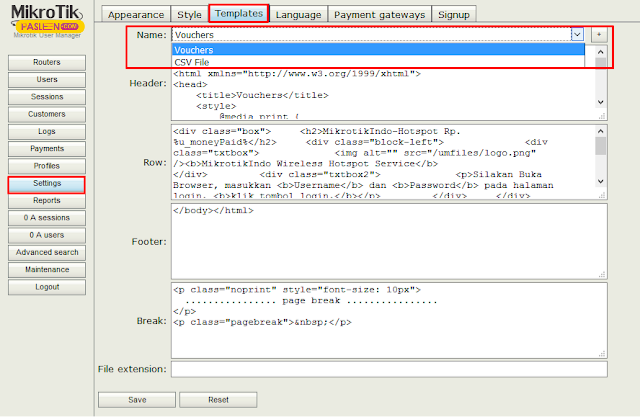Focus the Footer text area

(x=389, y=242)
